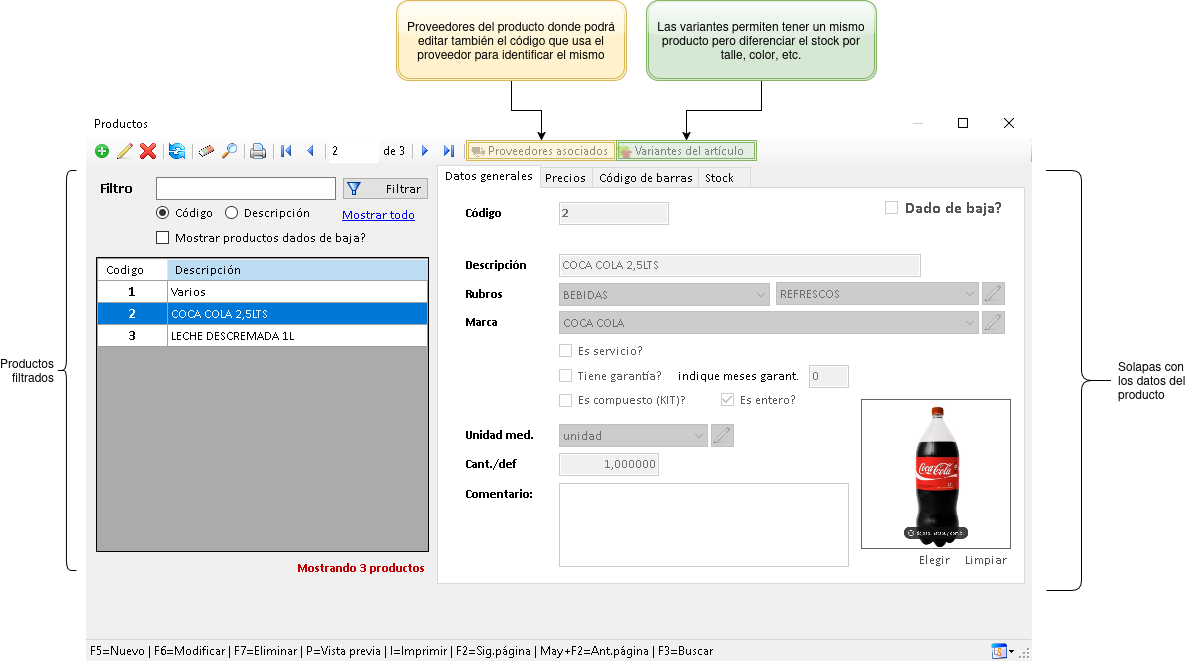Screen dimensions: 1190x662
Task: Click the refresh list icon in toolbar
Action: click(x=177, y=151)
